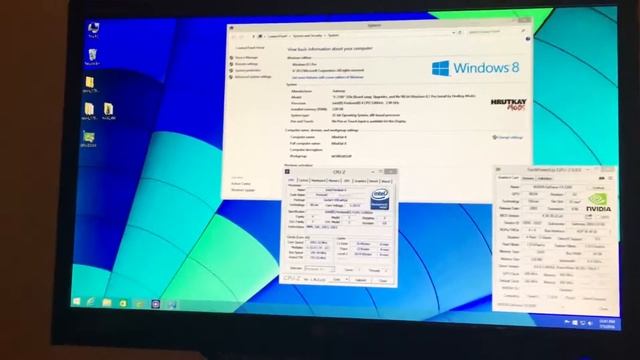Switch to the Caches tab in CPU-Z
Viewport: 640px width, 360px height.
pyautogui.click(x=304, y=181)
